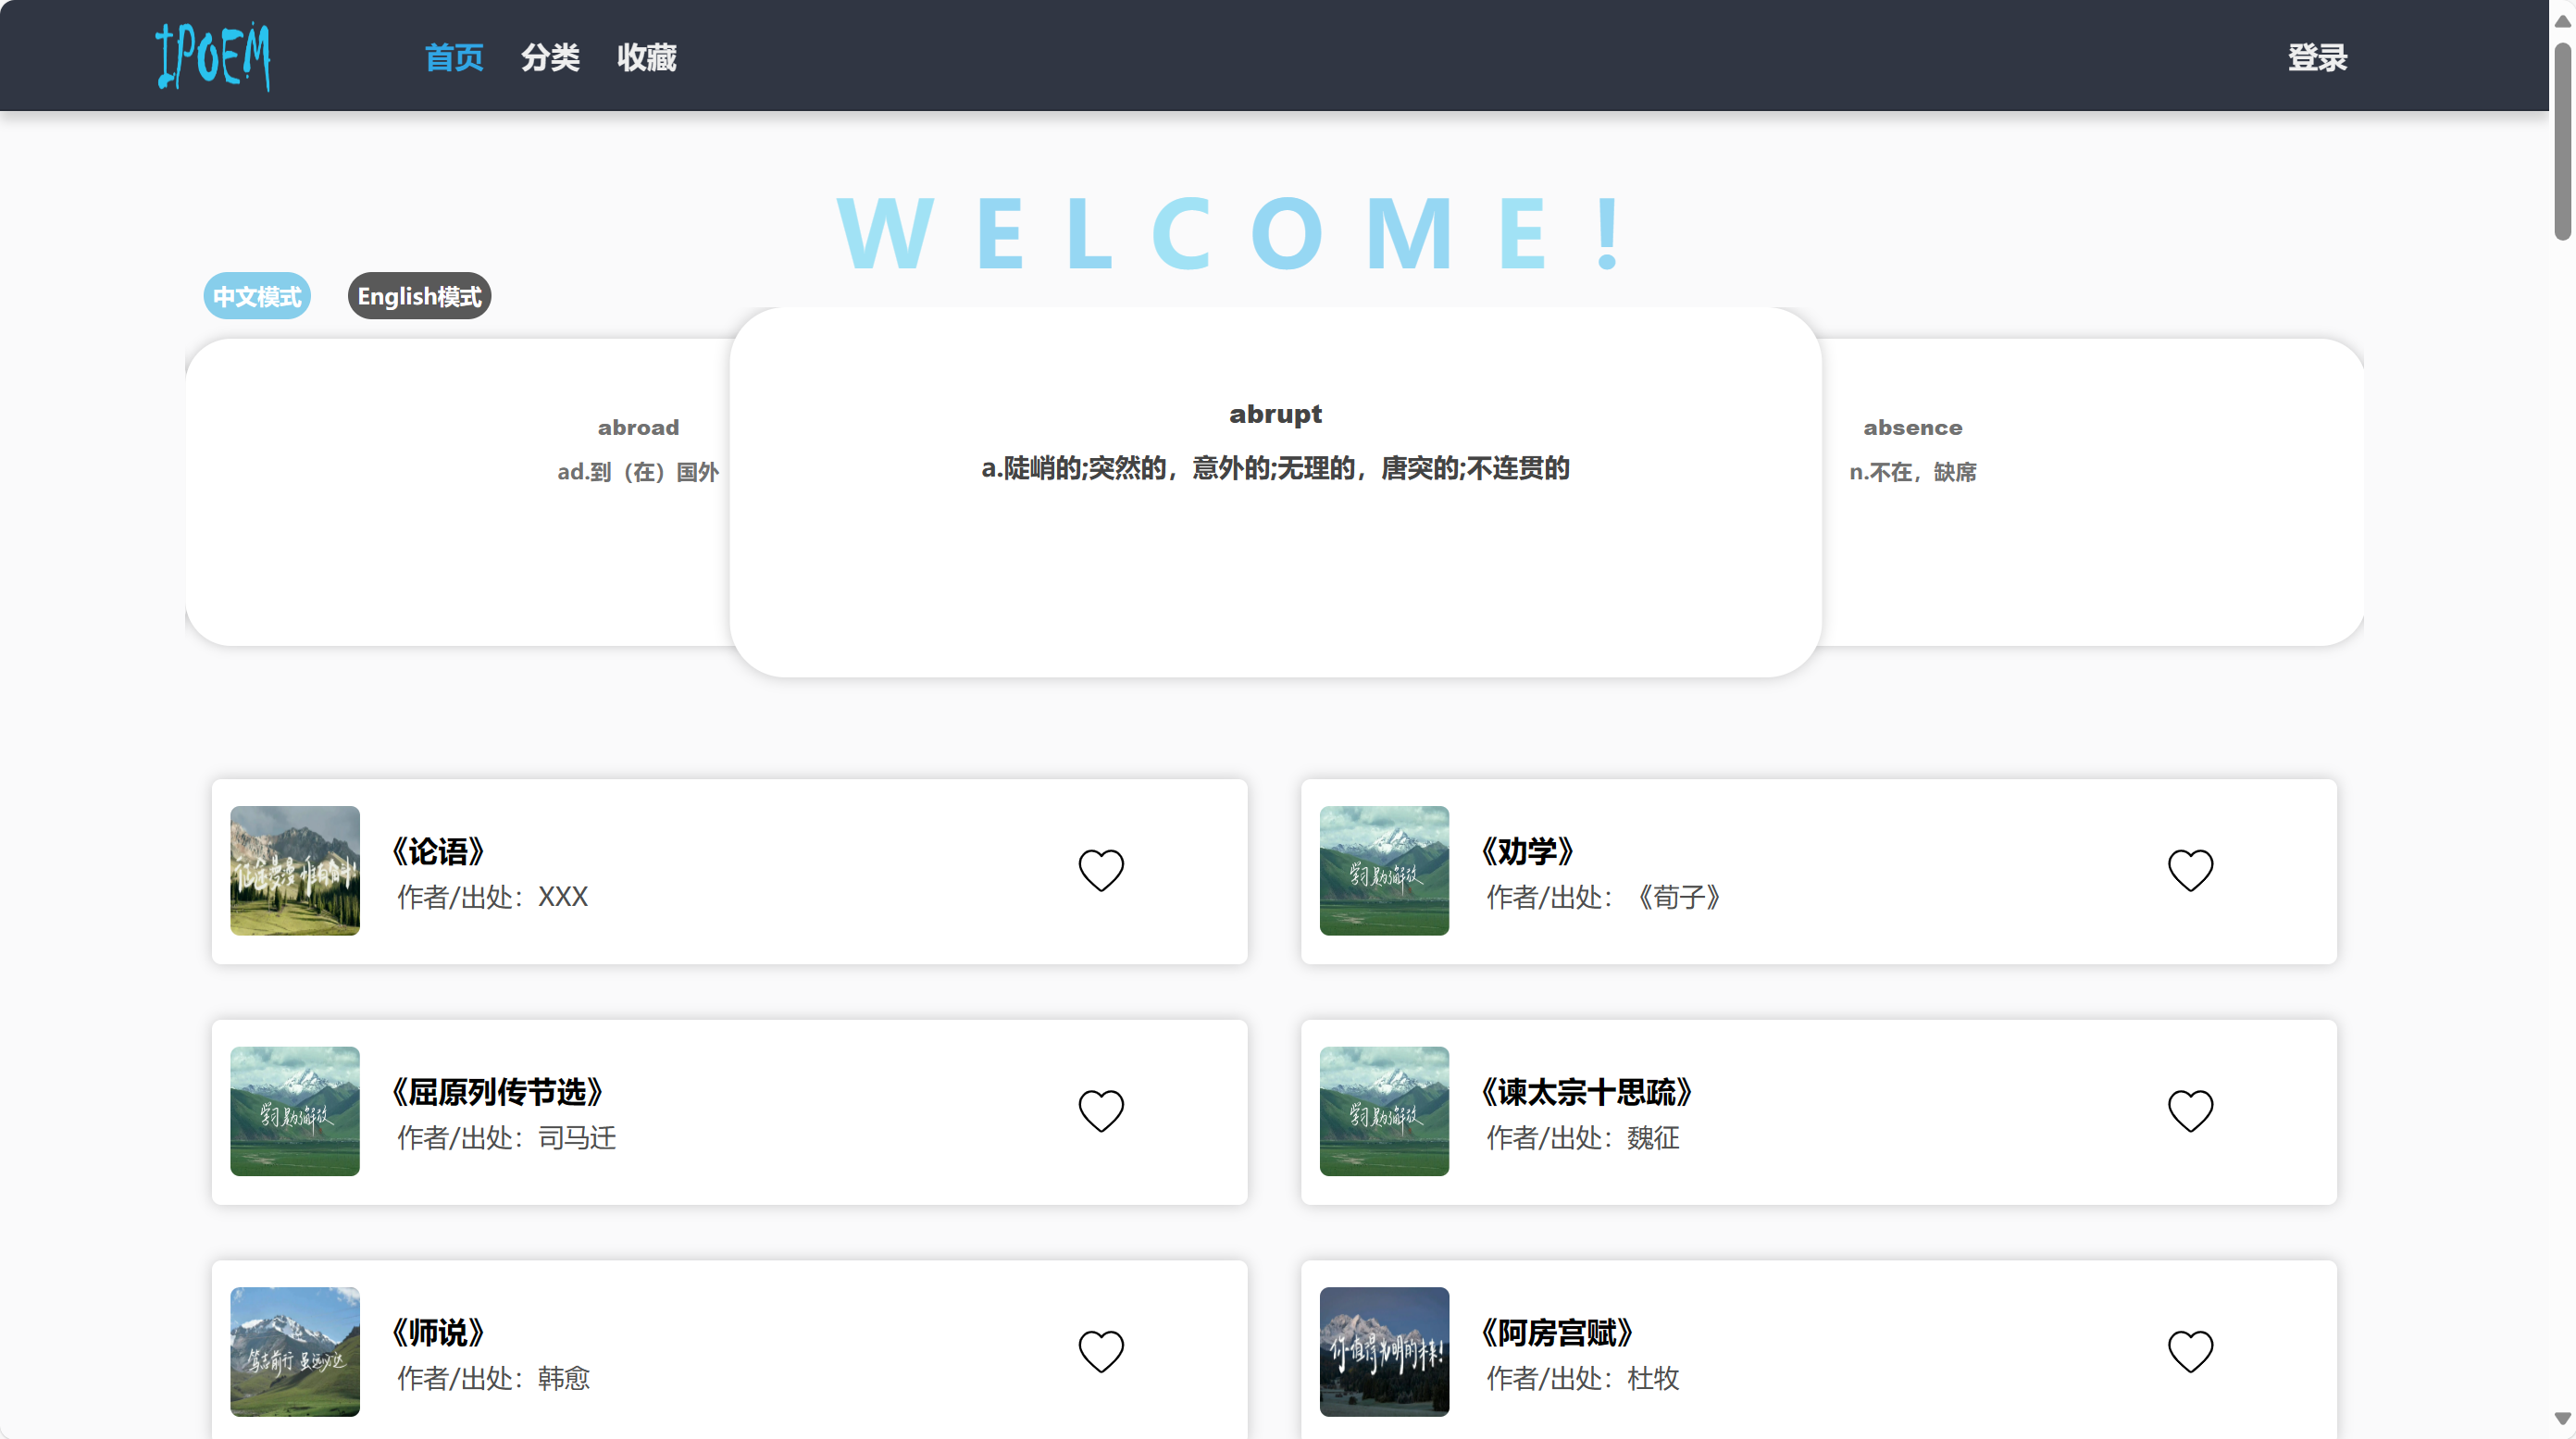Favorite 《劝学》 with heart icon
The width and height of the screenshot is (2576, 1439).
point(2189,870)
